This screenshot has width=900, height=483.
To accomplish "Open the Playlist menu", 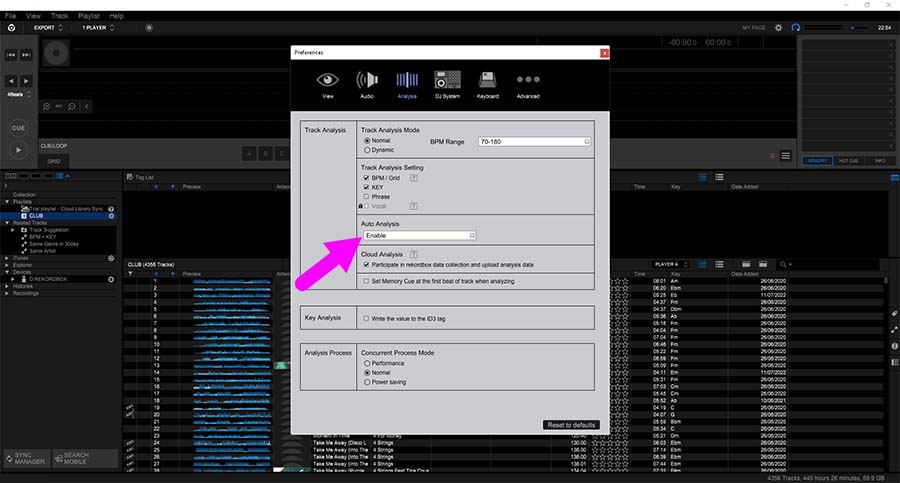I will point(88,16).
